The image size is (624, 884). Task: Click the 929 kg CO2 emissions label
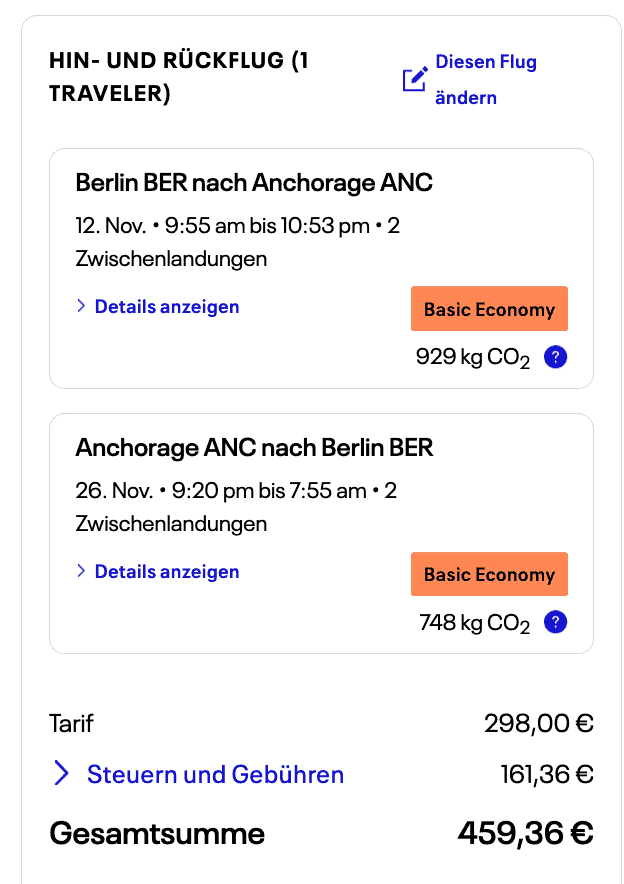tap(472, 358)
